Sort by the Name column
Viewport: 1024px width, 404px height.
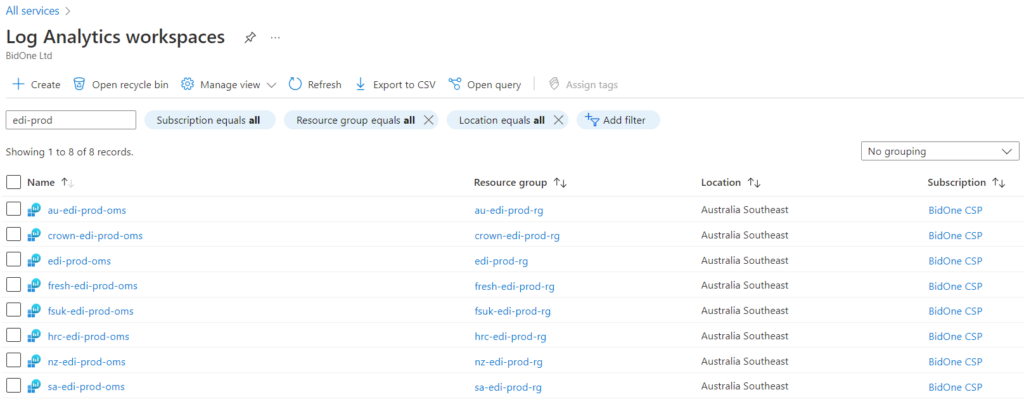click(51, 183)
